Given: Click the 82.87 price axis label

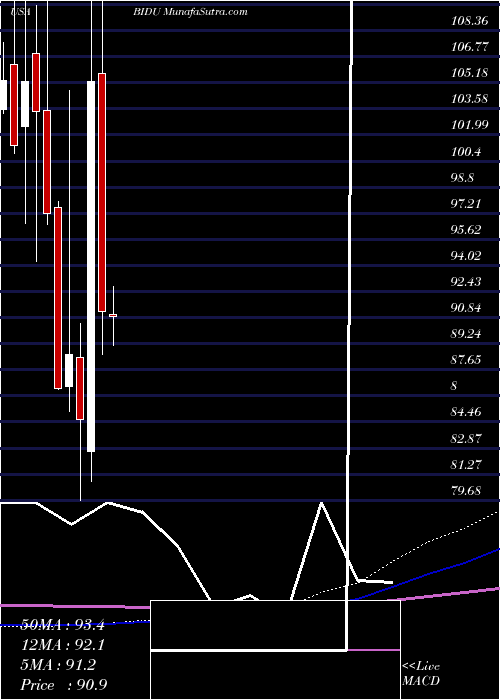Looking at the screenshot, I should click(467, 438).
